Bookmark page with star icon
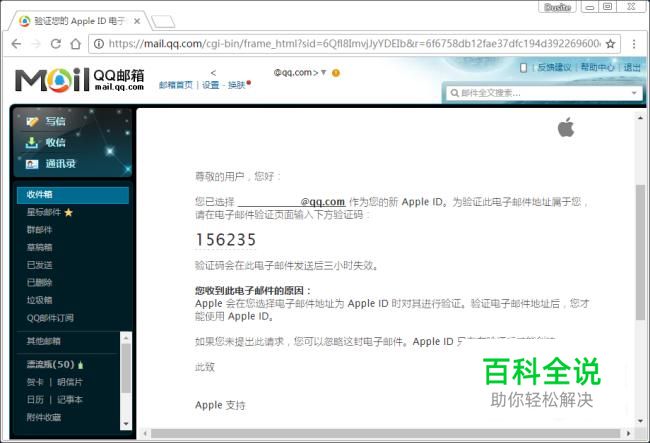650x443 pixels. pyautogui.click(x=610, y=44)
